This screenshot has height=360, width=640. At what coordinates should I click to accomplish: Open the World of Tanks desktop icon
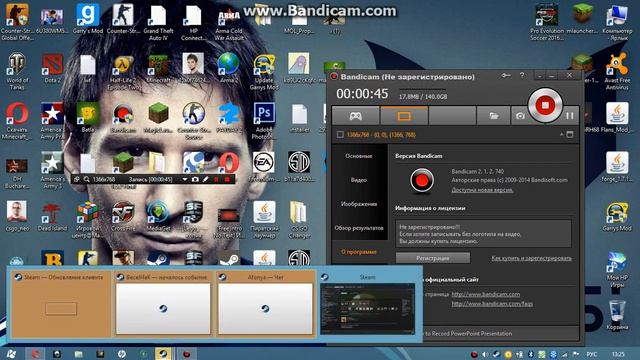(x=17, y=71)
